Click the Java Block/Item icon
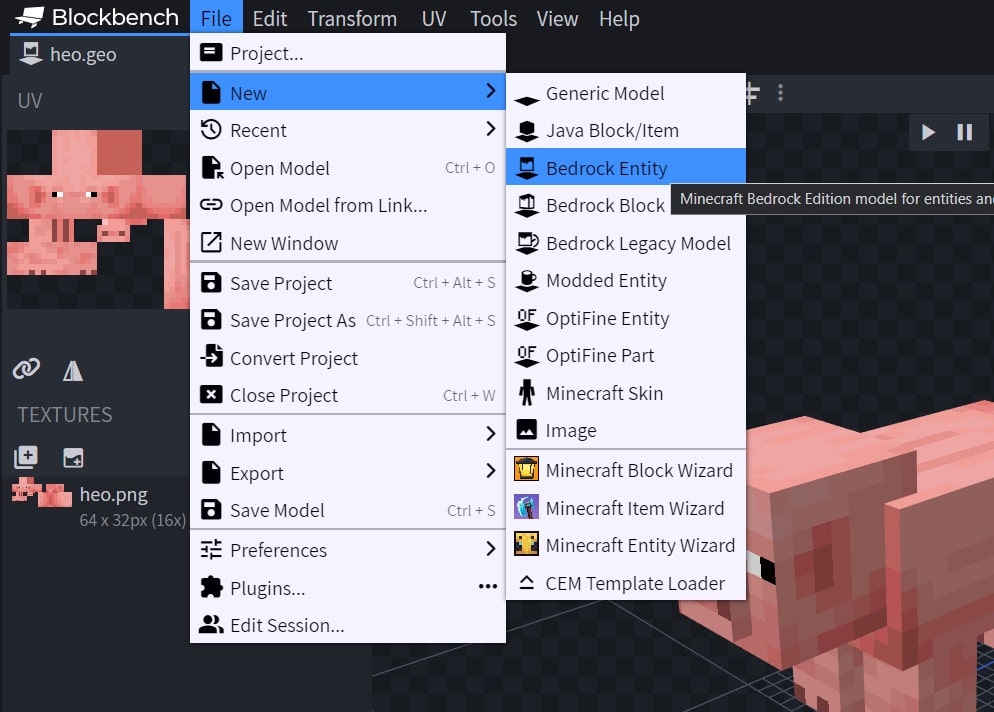Image resolution: width=994 pixels, height=712 pixels. pyautogui.click(x=526, y=131)
